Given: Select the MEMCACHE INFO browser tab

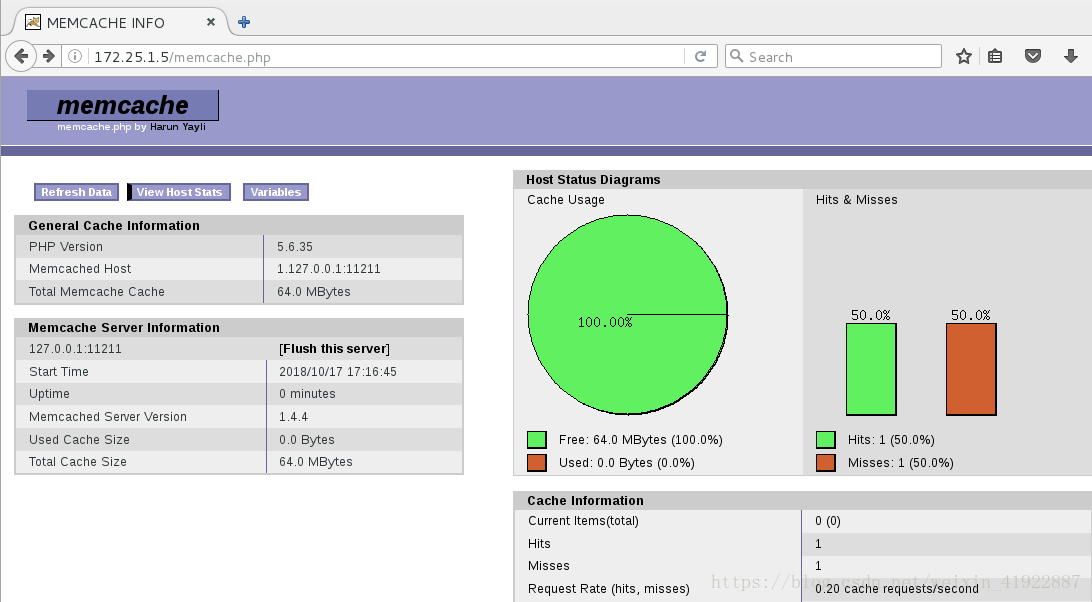Looking at the screenshot, I should [x=110, y=20].
